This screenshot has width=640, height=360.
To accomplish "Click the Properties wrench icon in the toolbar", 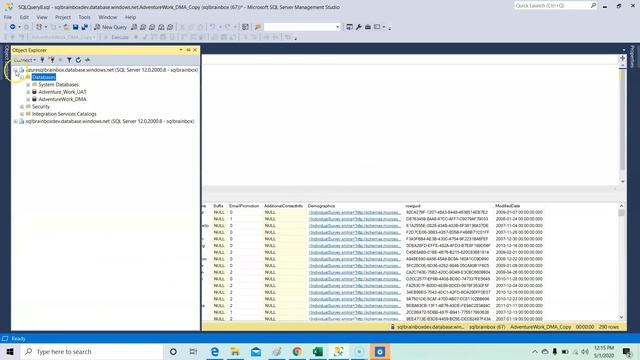I will coord(359,27).
